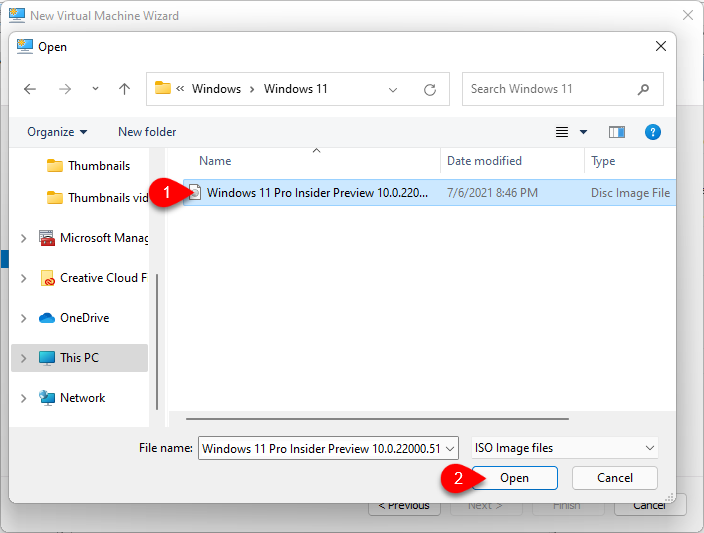
Task: Open more view options dropdown arrow
Action: pyautogui.click(x=583, y=132)
